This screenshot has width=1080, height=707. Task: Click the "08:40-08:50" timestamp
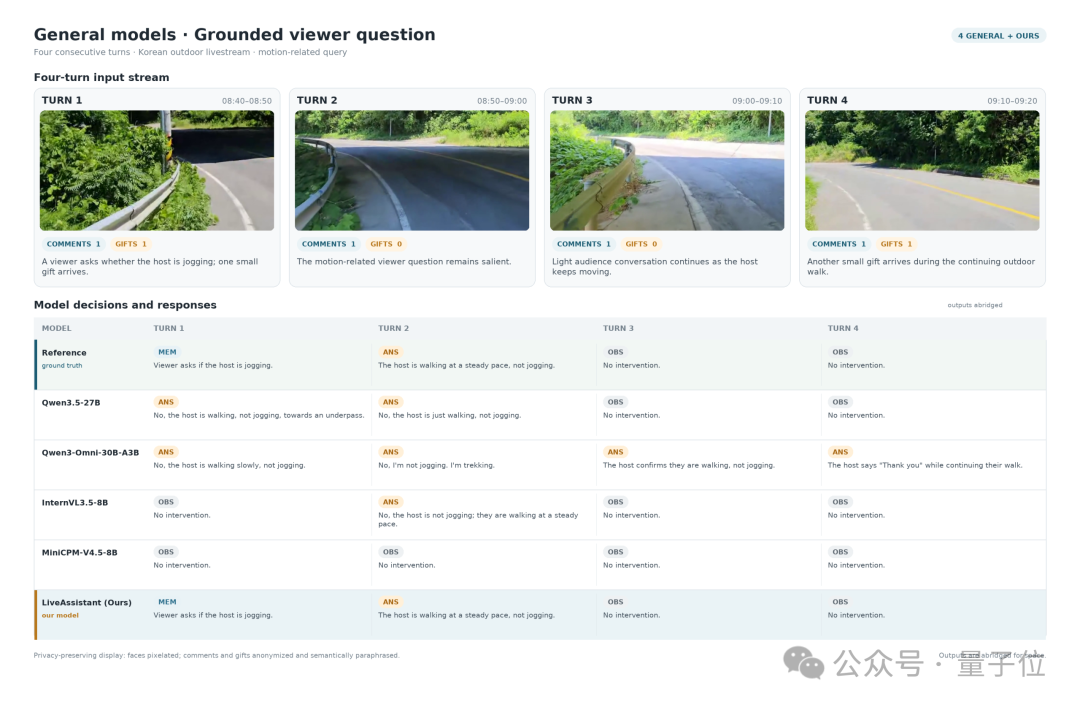tap(247, 101)
